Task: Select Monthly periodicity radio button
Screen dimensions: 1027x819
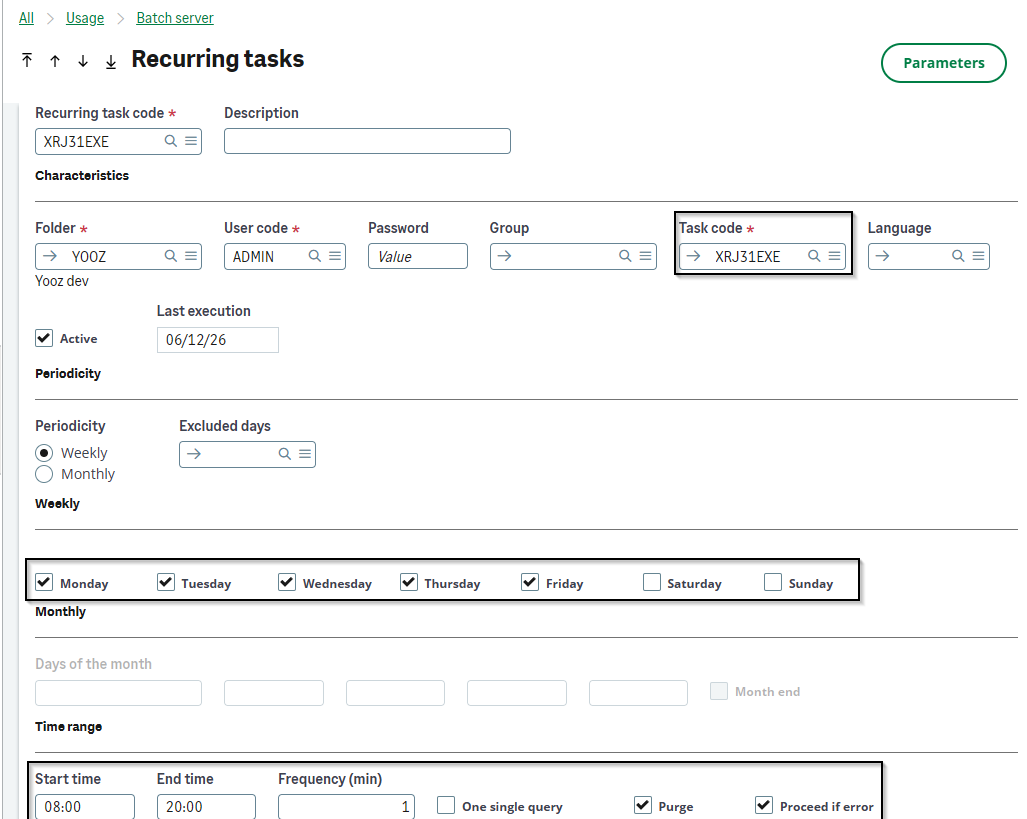Action: (x=44, y=474)
